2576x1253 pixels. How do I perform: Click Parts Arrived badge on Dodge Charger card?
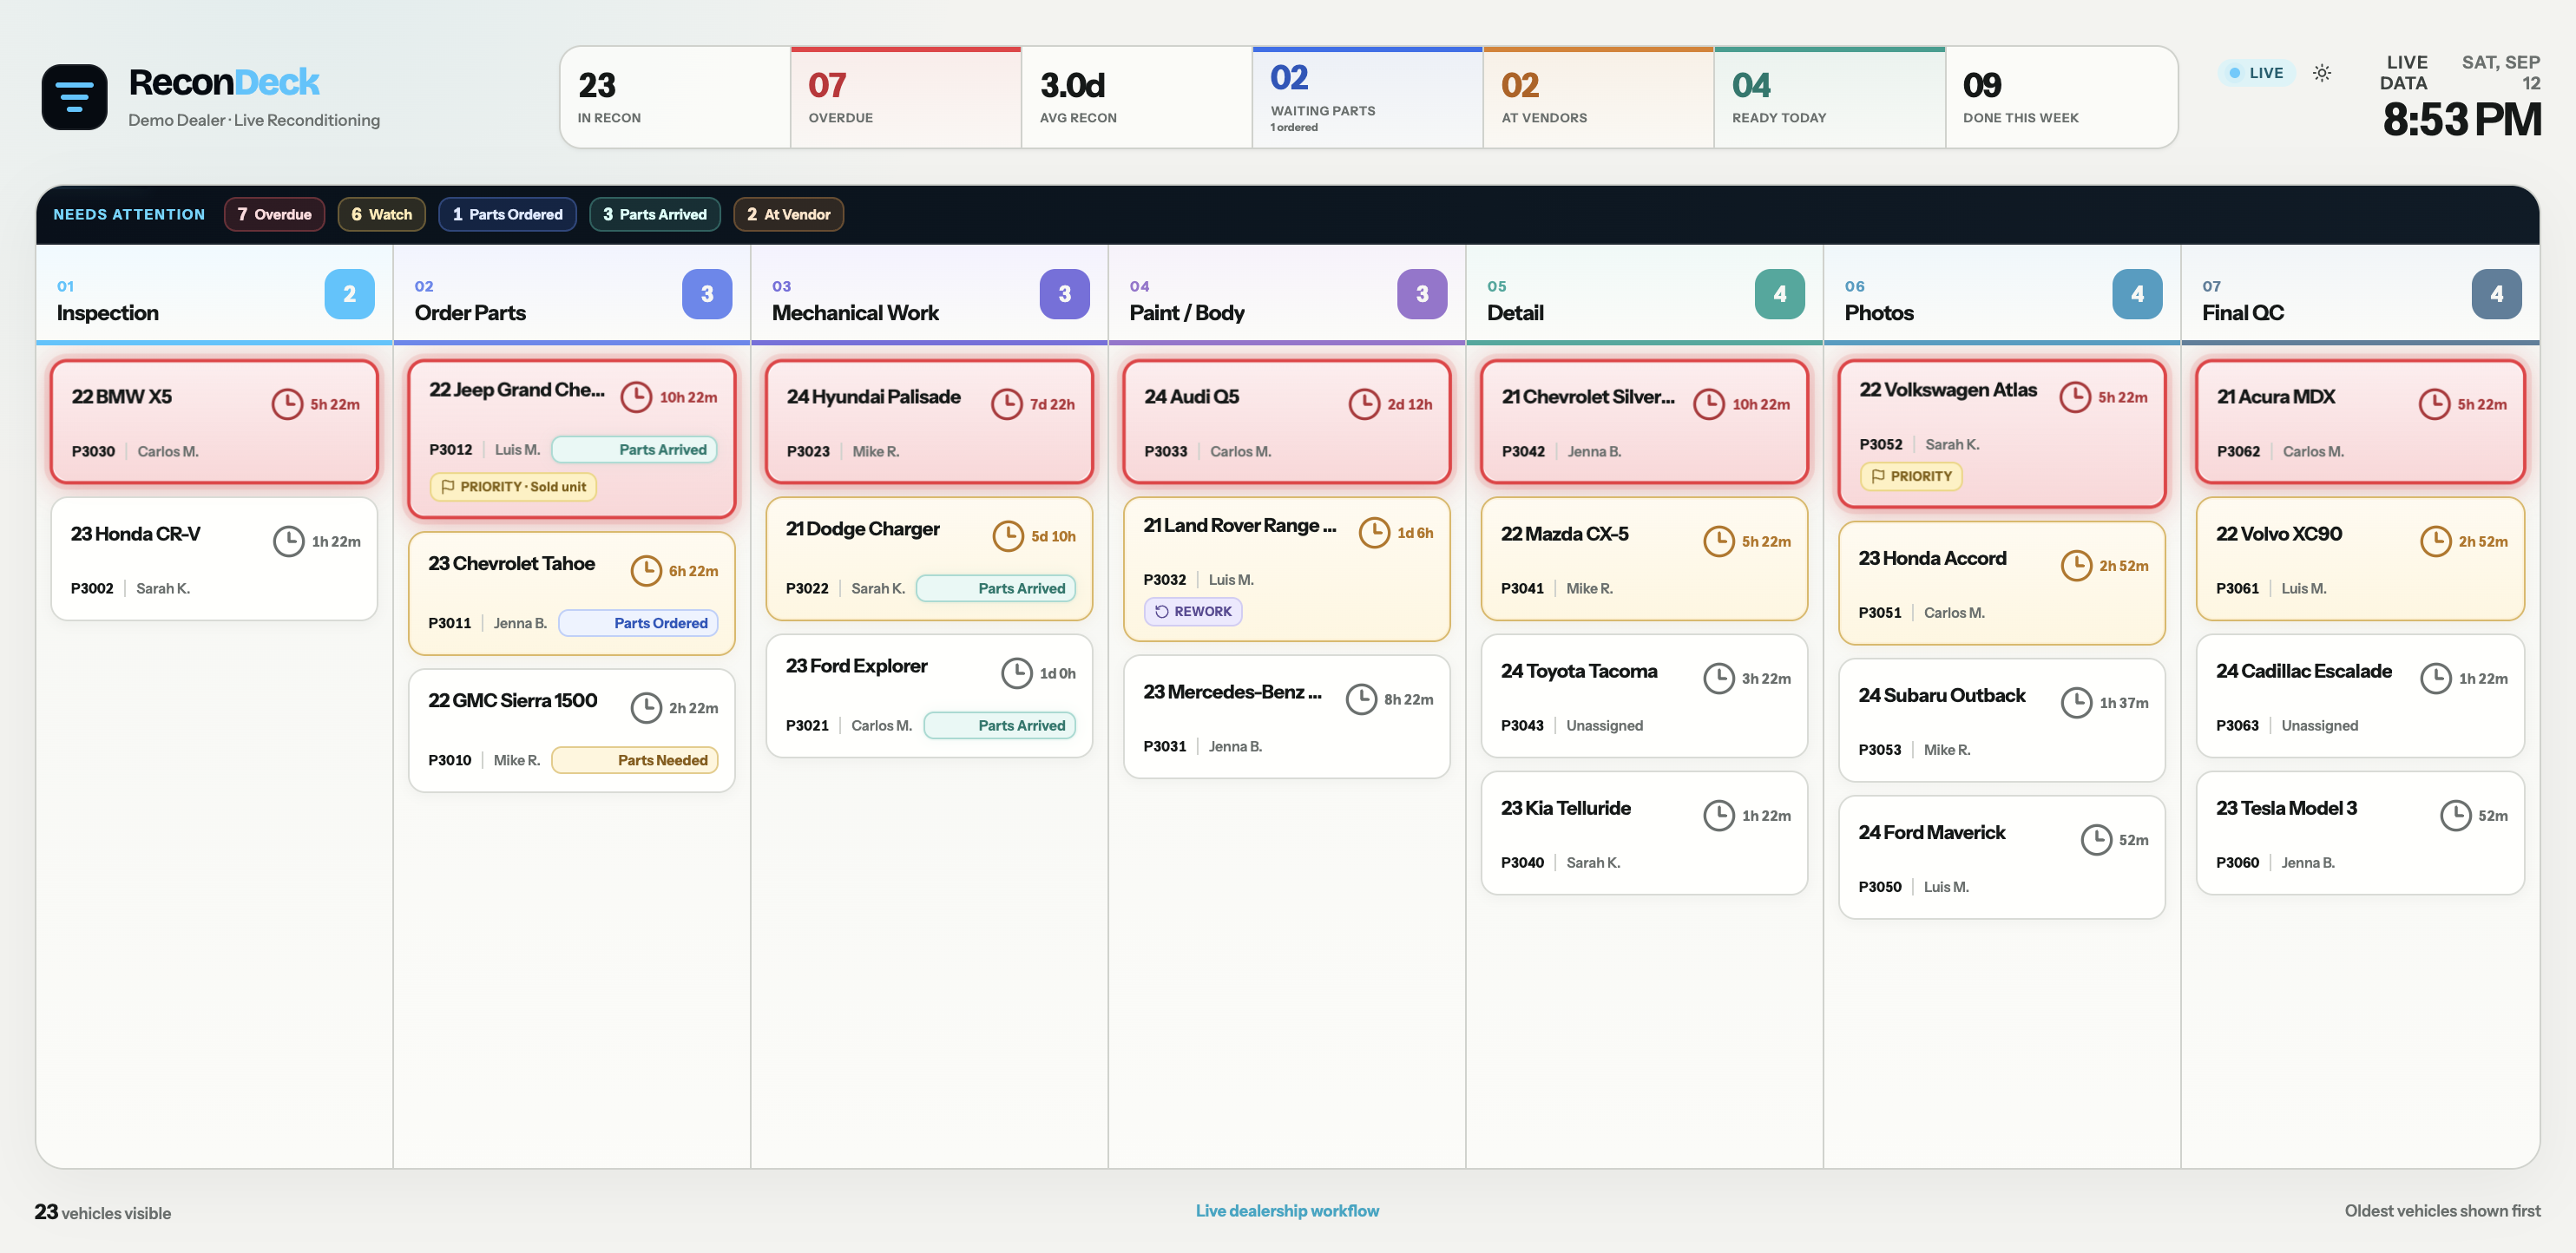[x=996, y=588]
